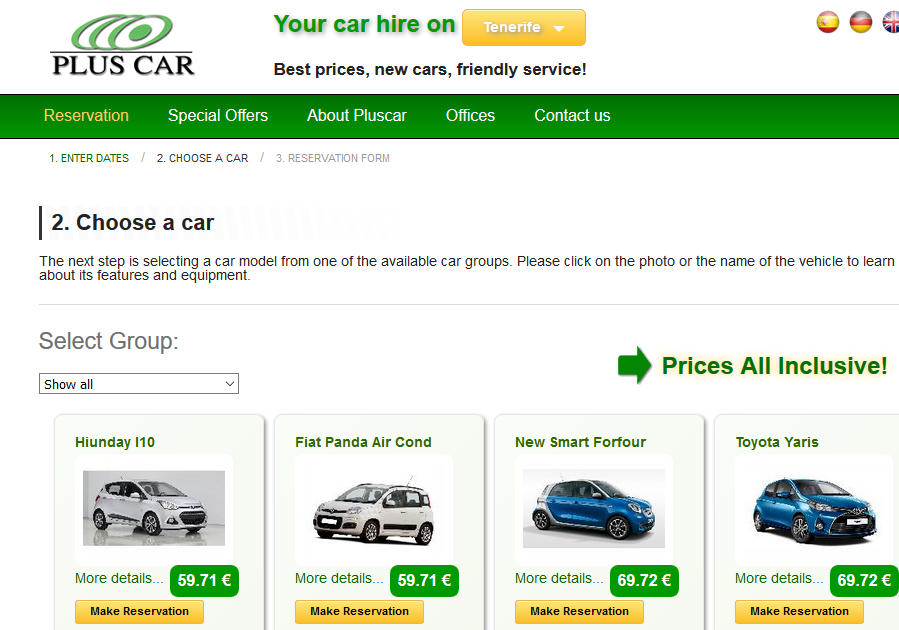The width and height of the screenshot is (899, 630).
Task: Click the 3. Reservation Form breadcrumb
Action: point(333,158)
